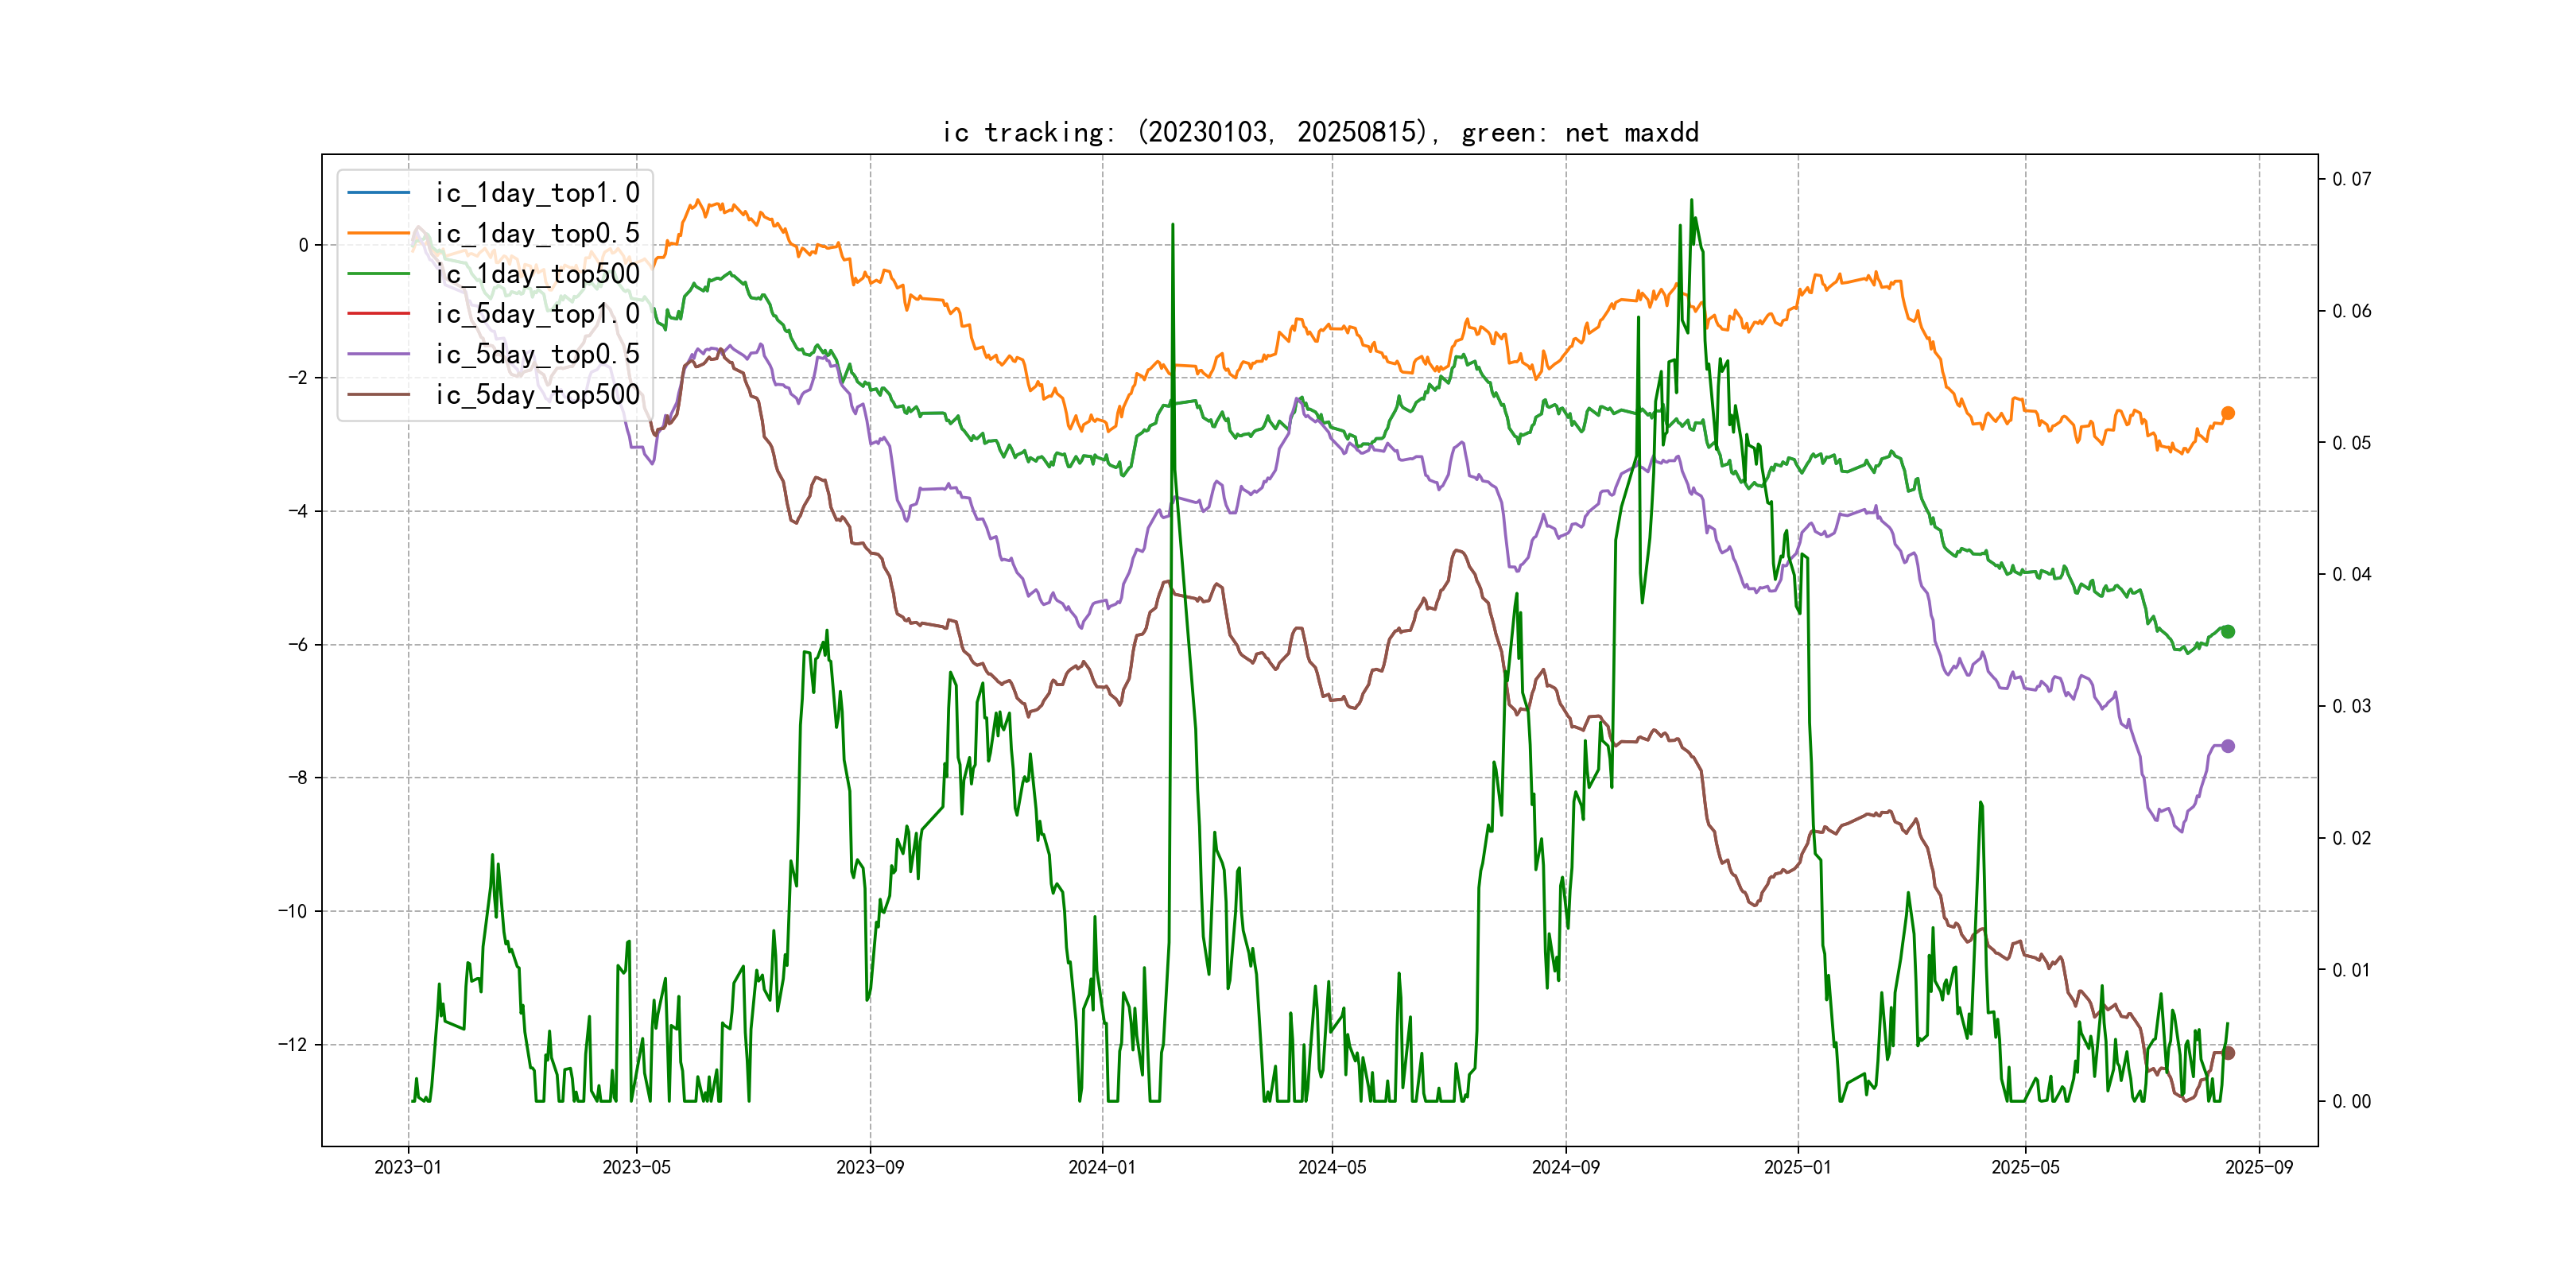
Task: Click the -12 left axis tick label
Action: click(293, 1044)
